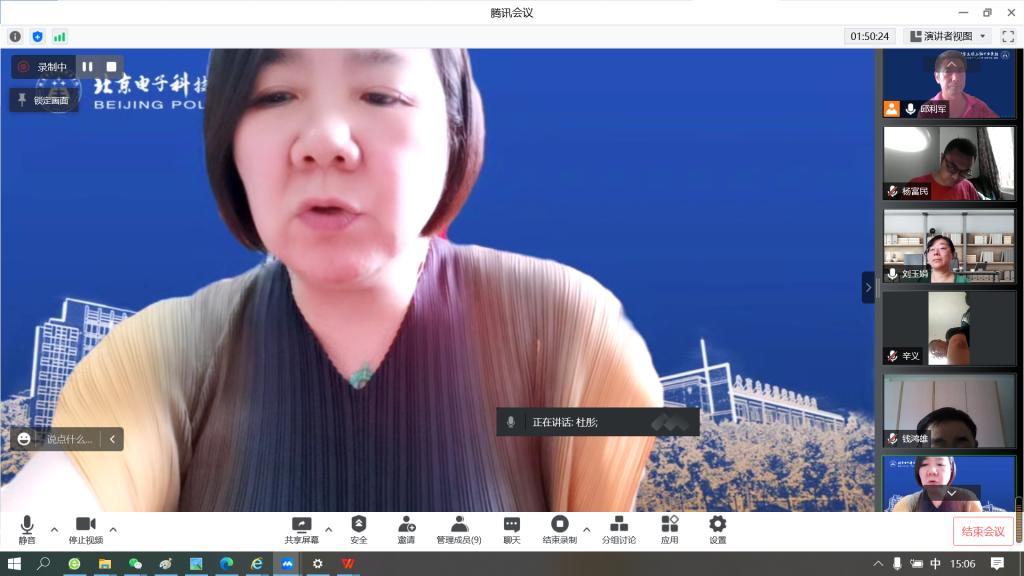Click the meeting info icon at top-left
Screen dimensions: 1024x576
[x=15, y=36]
